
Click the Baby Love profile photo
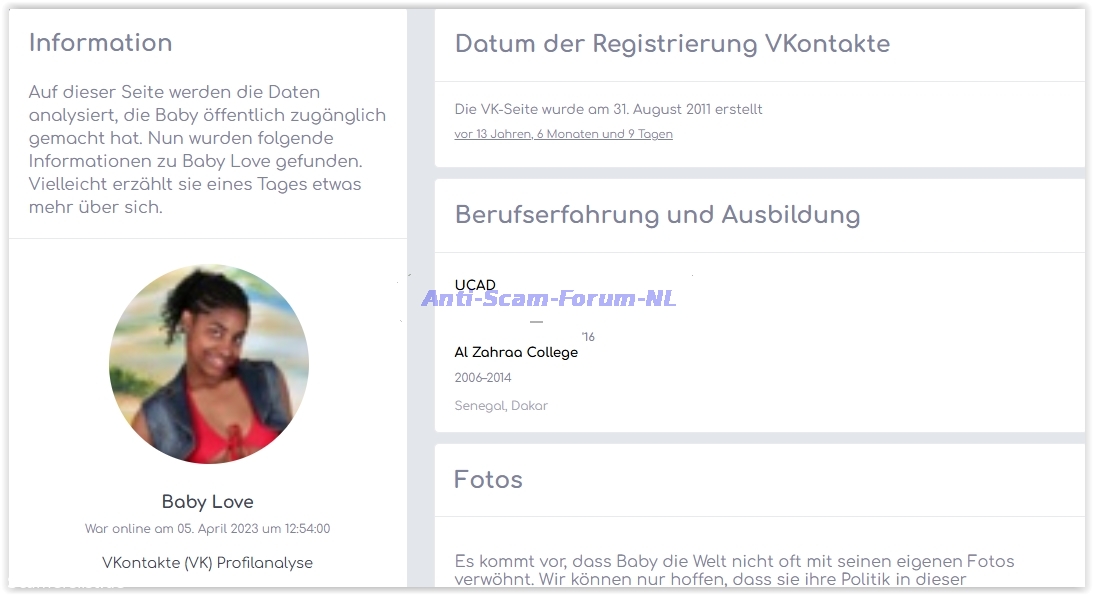[208, 364]
